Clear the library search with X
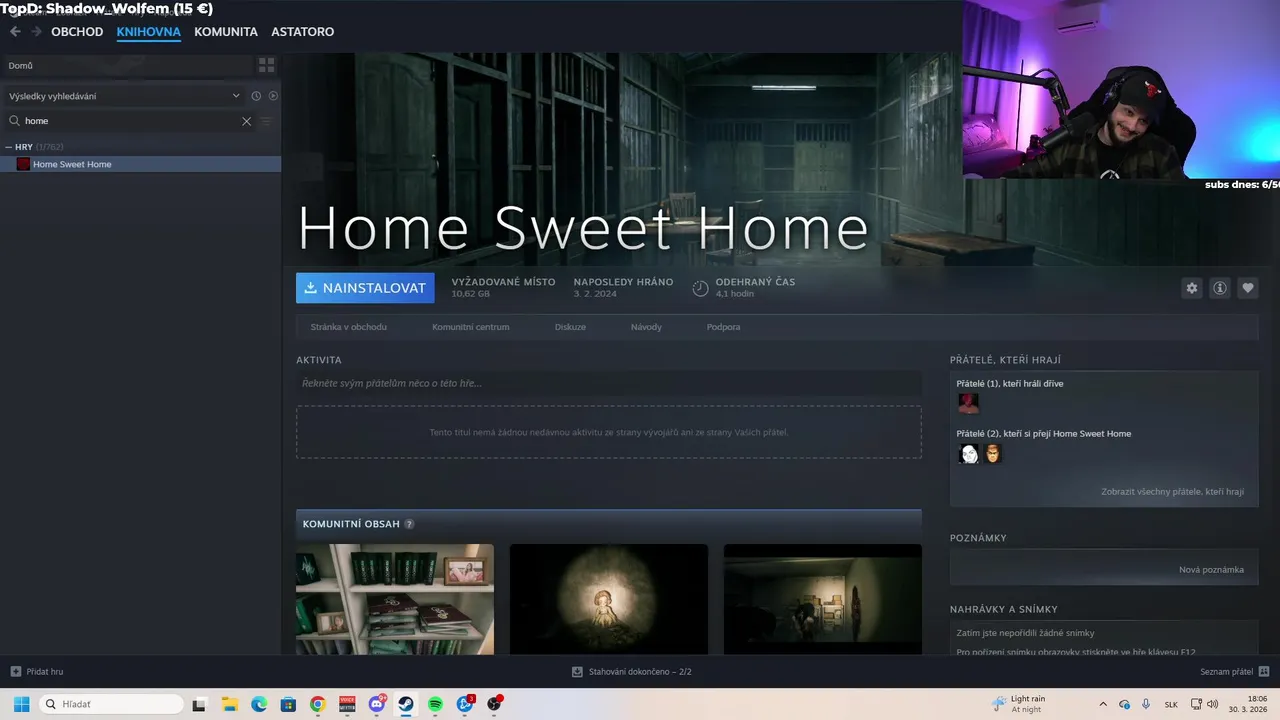This screenshot has width=1280, height=720. click(246, 121)
